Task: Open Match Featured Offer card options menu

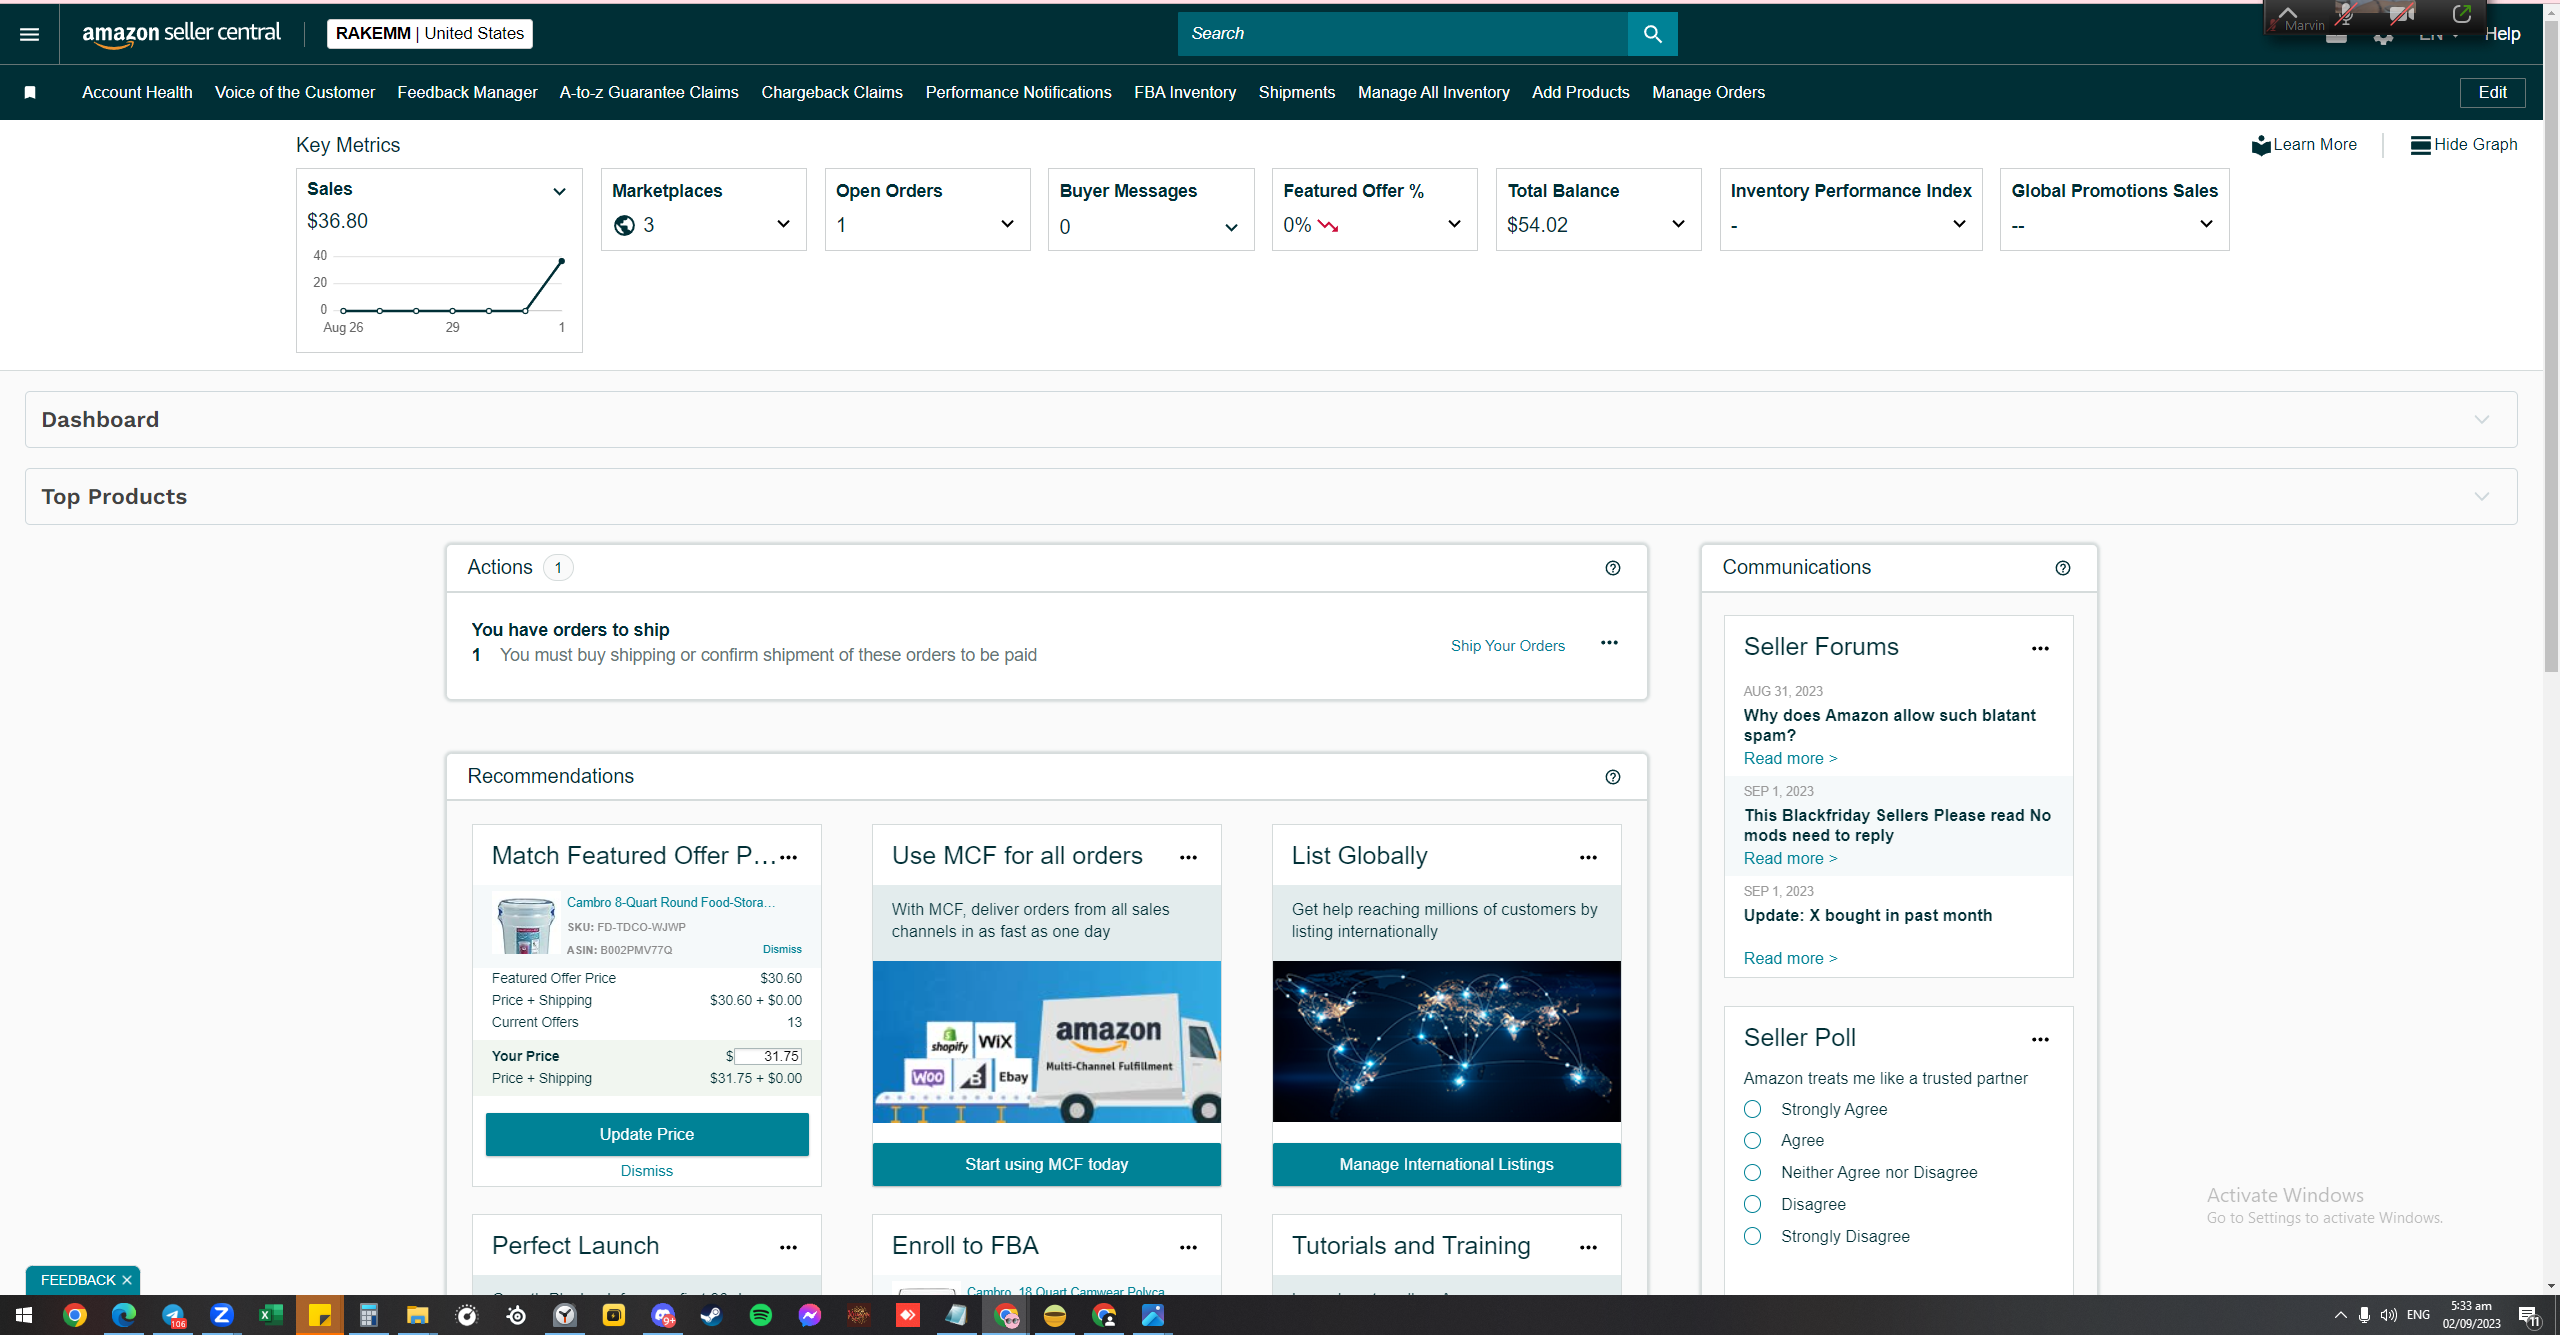Action: coord(788,857)
